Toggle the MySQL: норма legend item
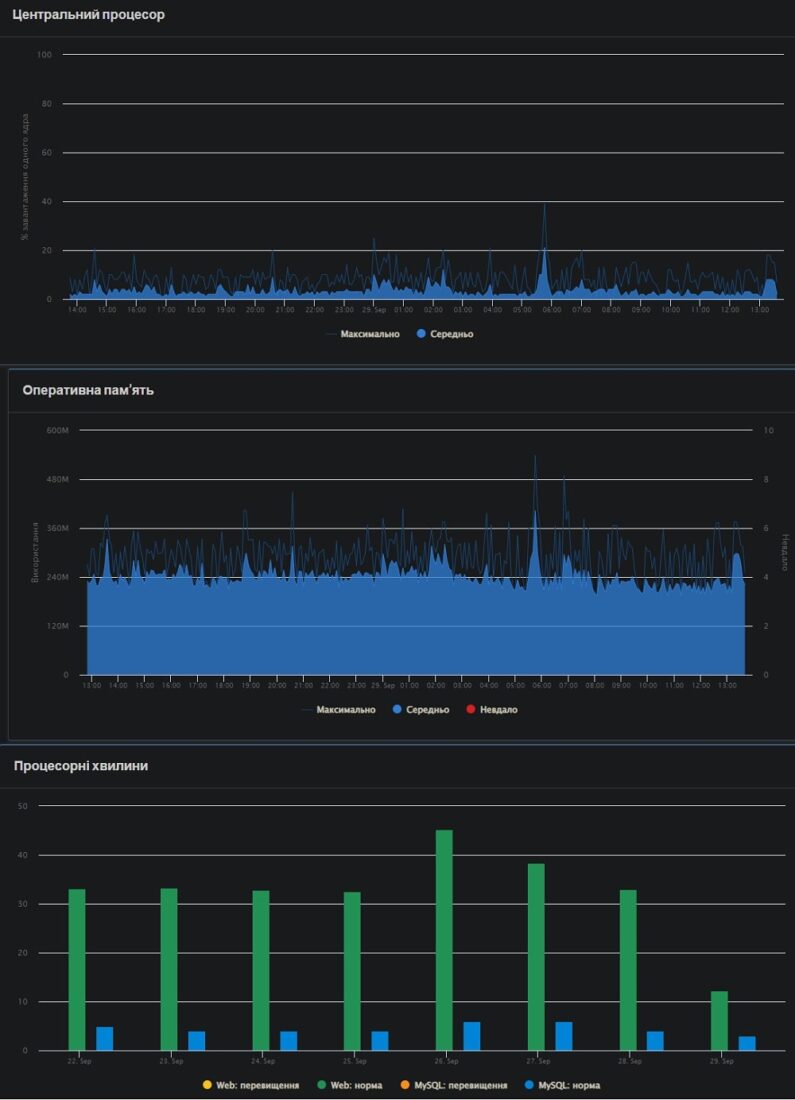Image resolution: width=795 pixels, height=1100 pixels. click(x=563, y=1085)
